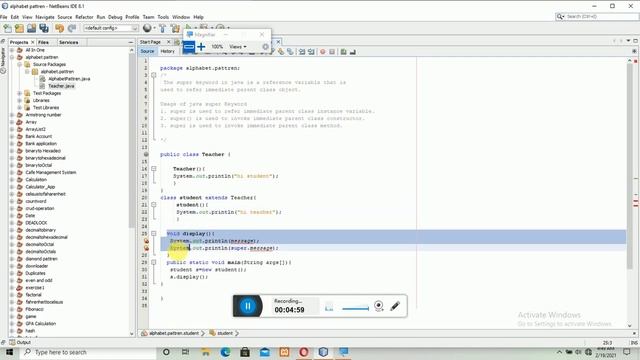Click the Save All toolbar icon

coord(44,28)
